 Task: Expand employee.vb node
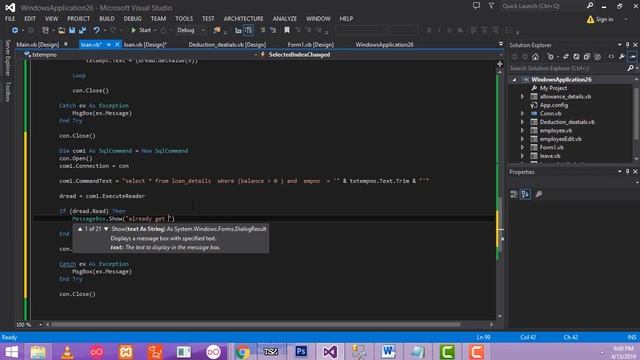click(x=522, y=131)
